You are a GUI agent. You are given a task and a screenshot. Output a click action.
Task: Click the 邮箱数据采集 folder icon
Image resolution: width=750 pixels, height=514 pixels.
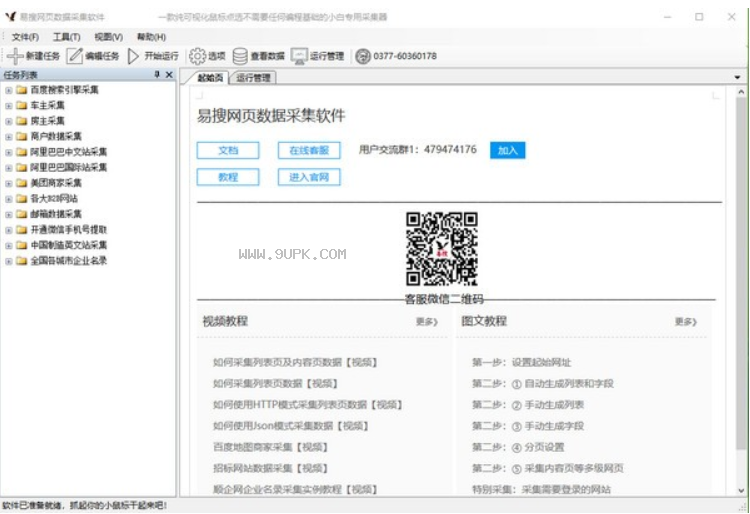pos(22,214)
